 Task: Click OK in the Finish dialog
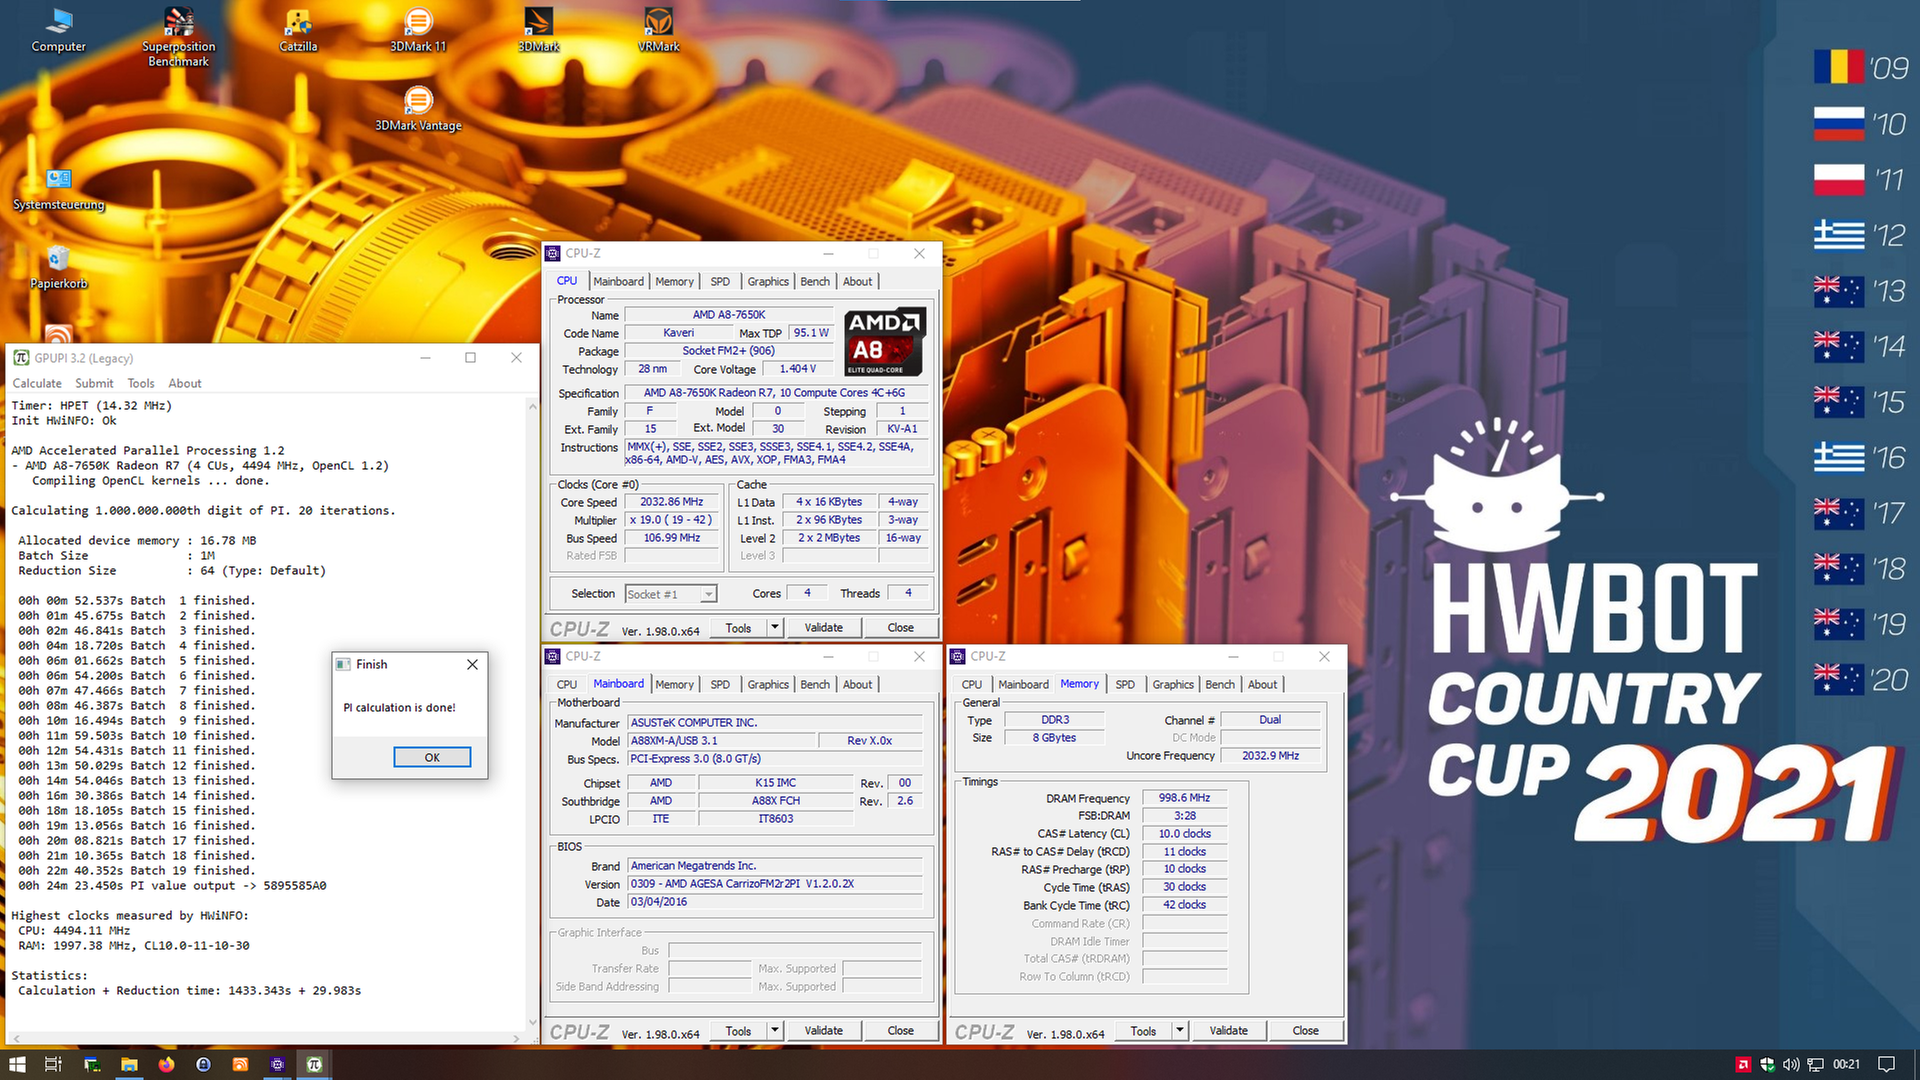tap(432, 757)
